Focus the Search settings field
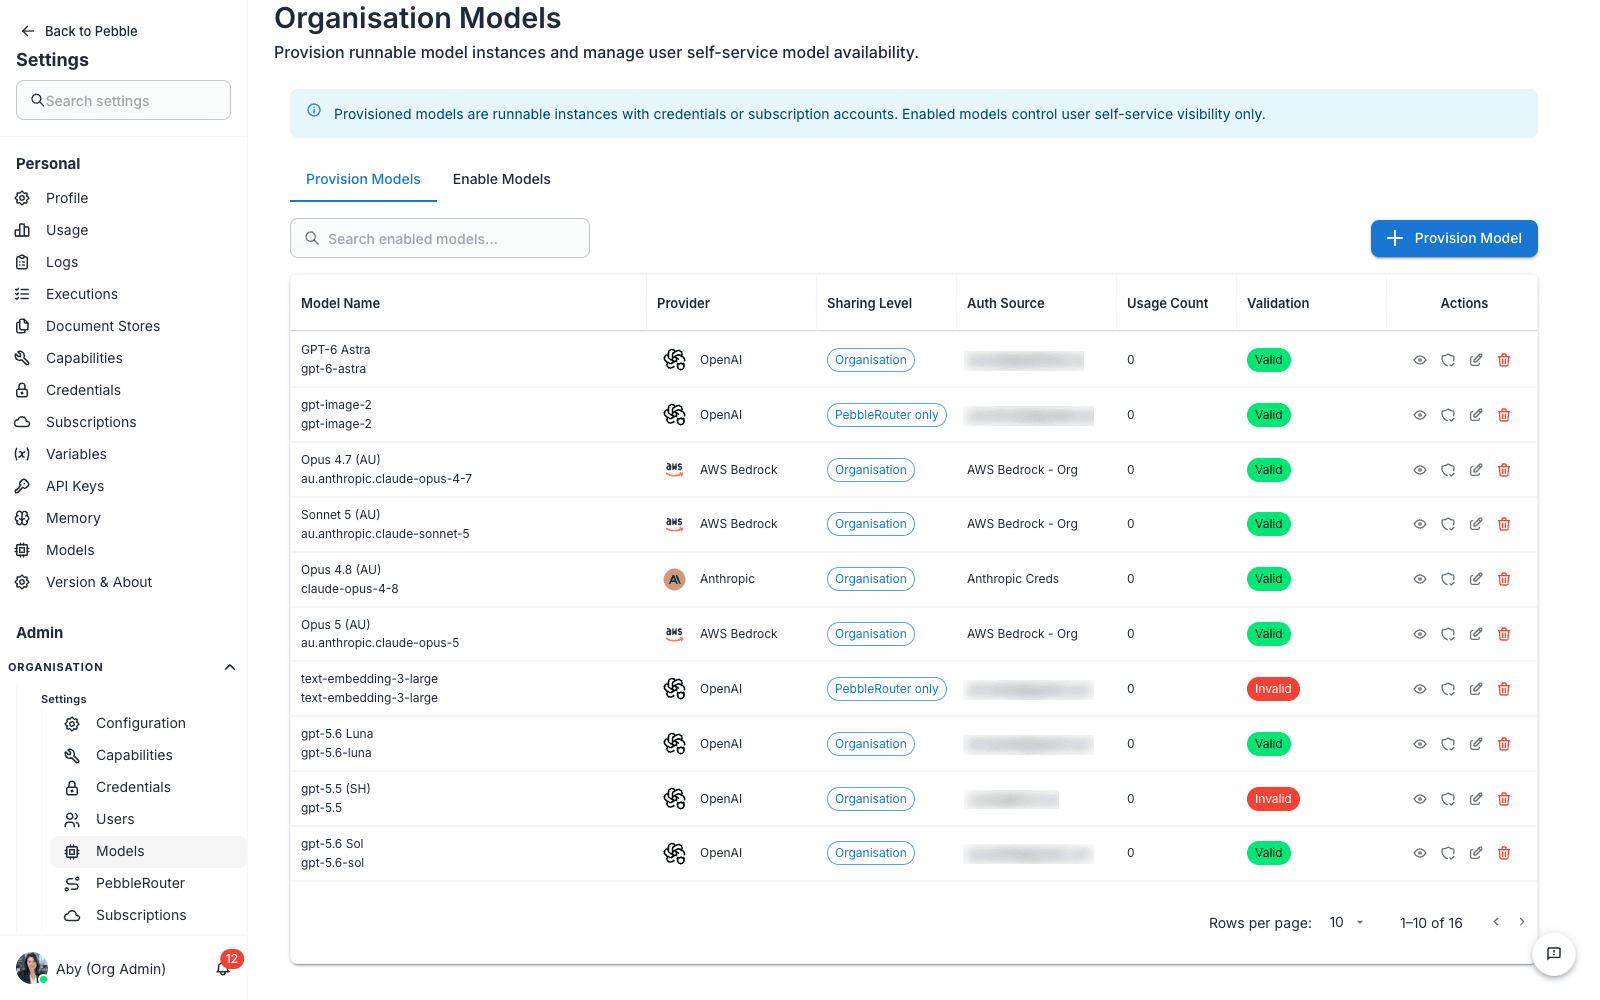 coord(123,100)
